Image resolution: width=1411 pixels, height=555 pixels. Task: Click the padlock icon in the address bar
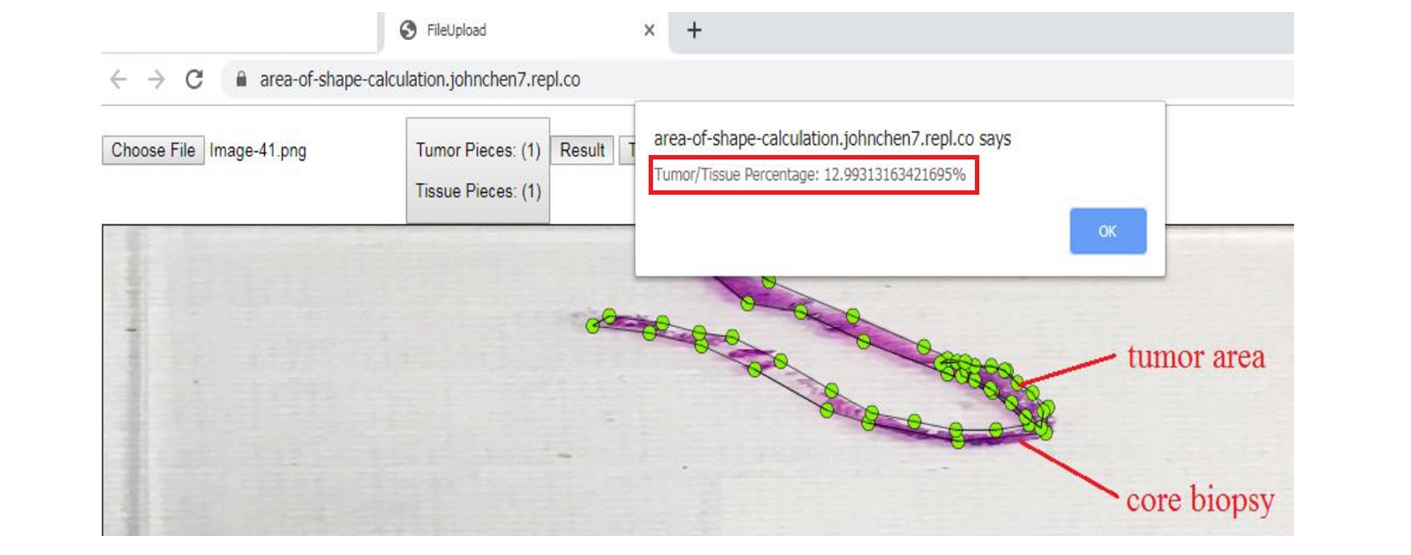(x=240, y=80)
